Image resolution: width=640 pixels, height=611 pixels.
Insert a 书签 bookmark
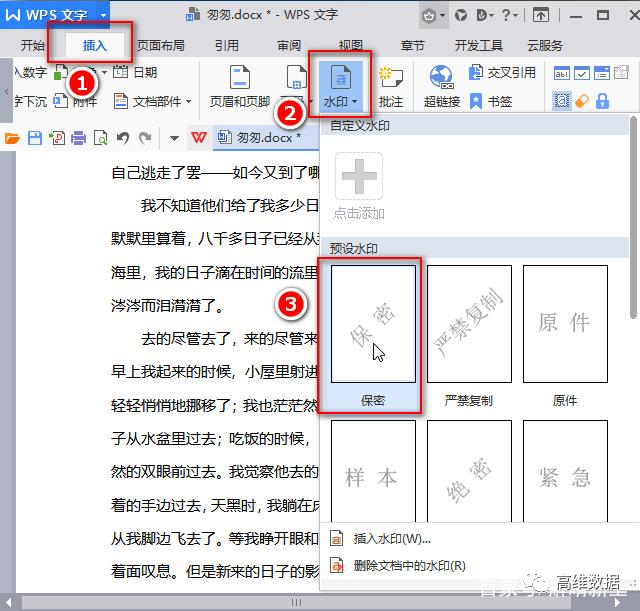pos(491,101)
